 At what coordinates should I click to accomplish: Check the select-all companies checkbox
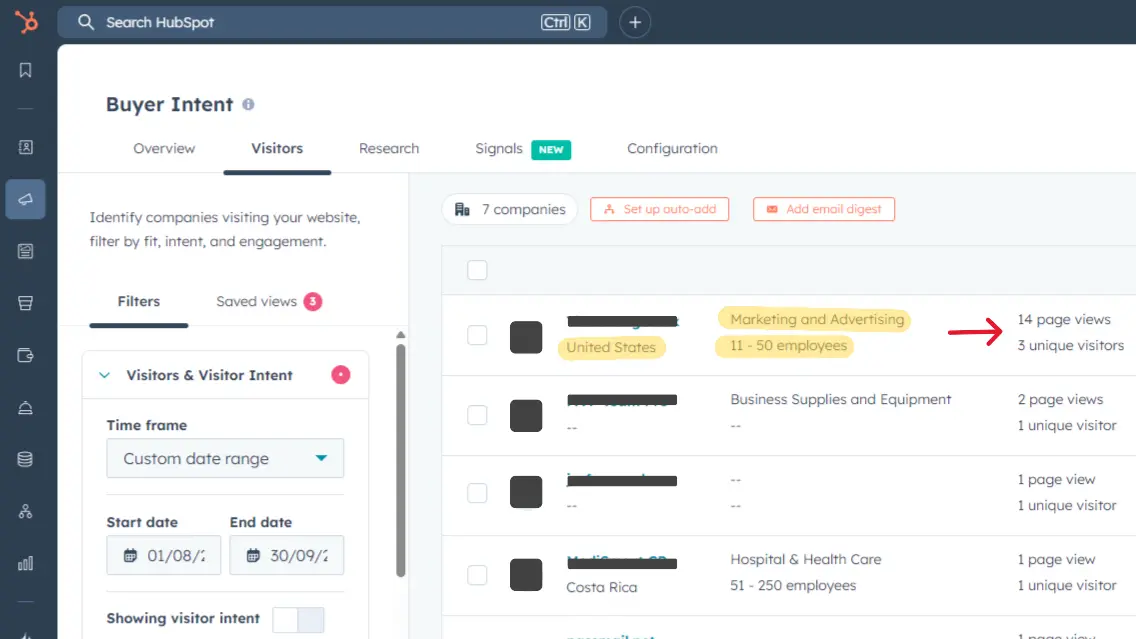[477, 270]
